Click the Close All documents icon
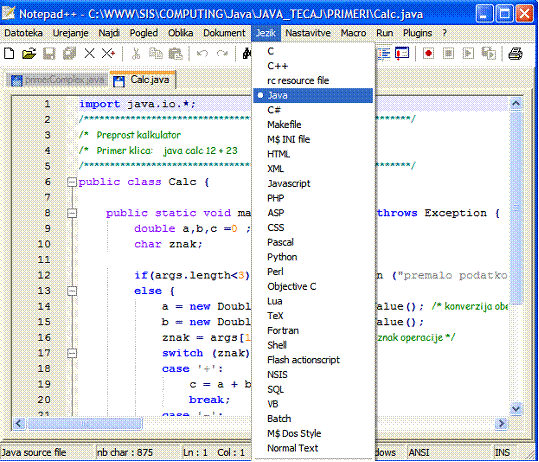 [x=109, y=54]
